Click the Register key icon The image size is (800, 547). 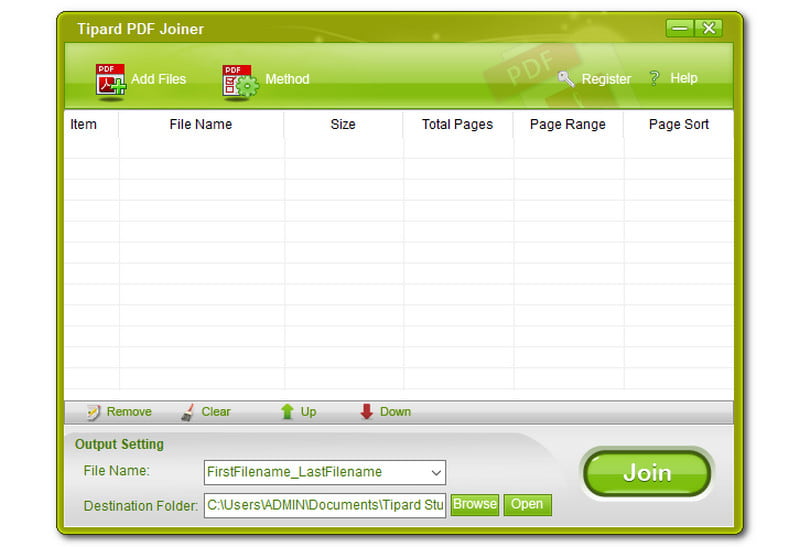click(566, 79)
